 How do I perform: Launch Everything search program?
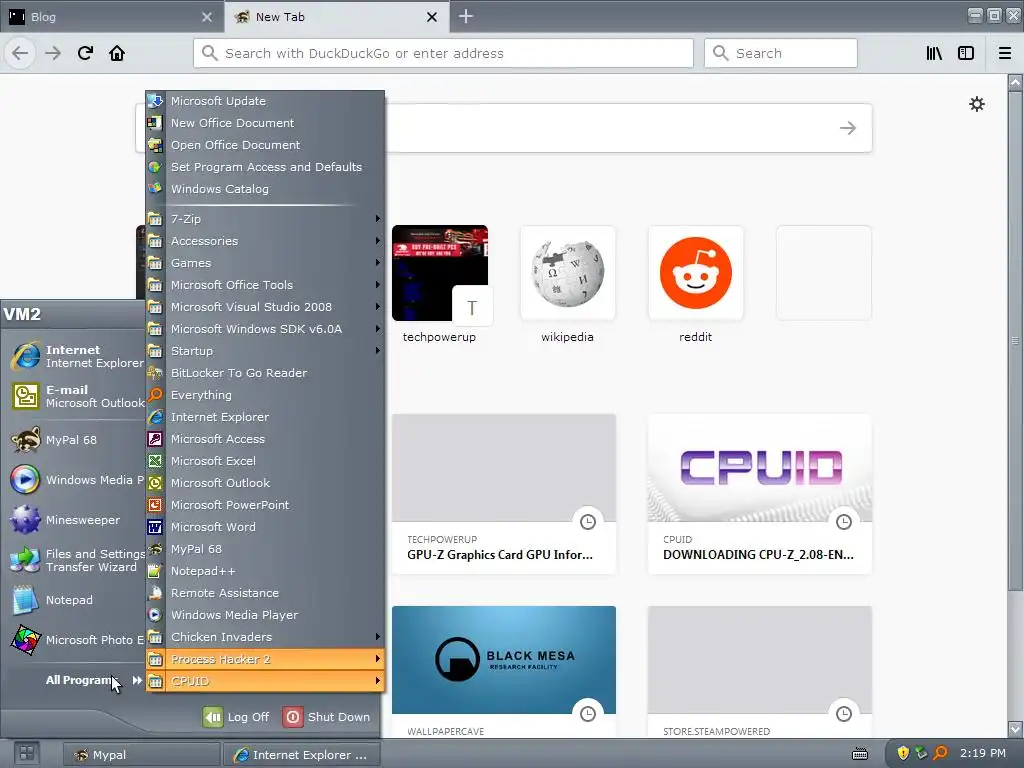(265, 395)
